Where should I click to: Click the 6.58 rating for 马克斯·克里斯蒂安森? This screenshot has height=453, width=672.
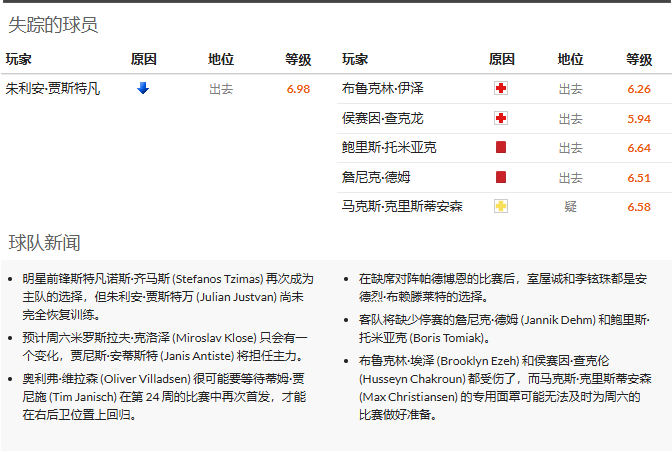point(639,206)
